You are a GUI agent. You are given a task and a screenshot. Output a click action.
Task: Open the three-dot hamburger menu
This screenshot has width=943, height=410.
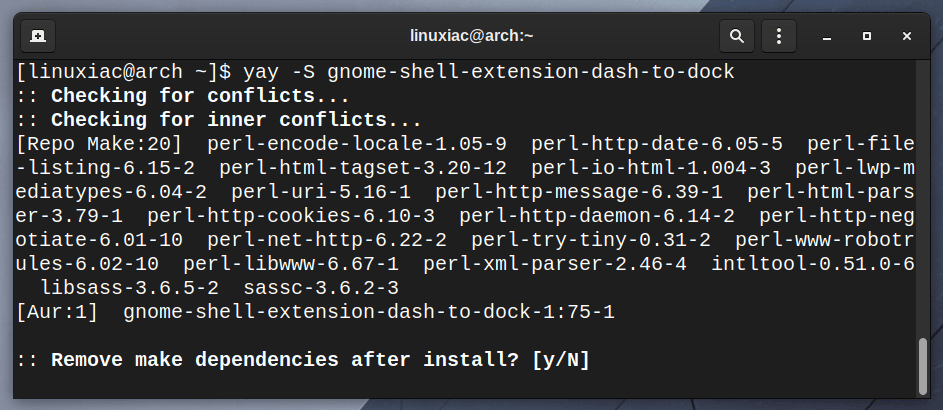pyautogui.click(x=779, y=36)
